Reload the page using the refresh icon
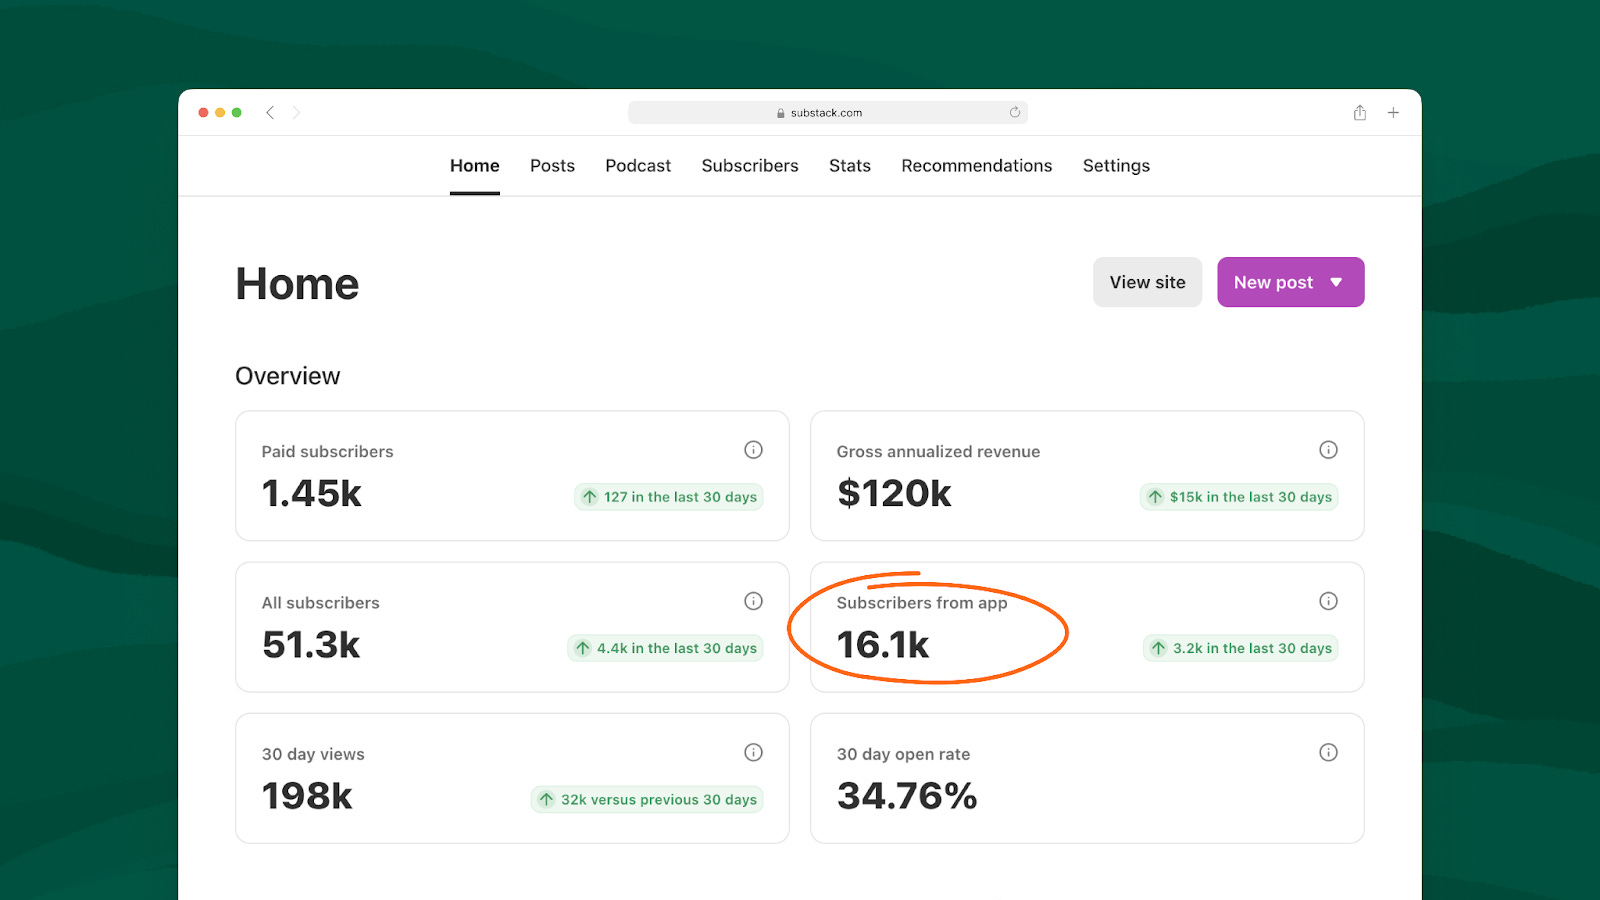 tap(1015, 112)
